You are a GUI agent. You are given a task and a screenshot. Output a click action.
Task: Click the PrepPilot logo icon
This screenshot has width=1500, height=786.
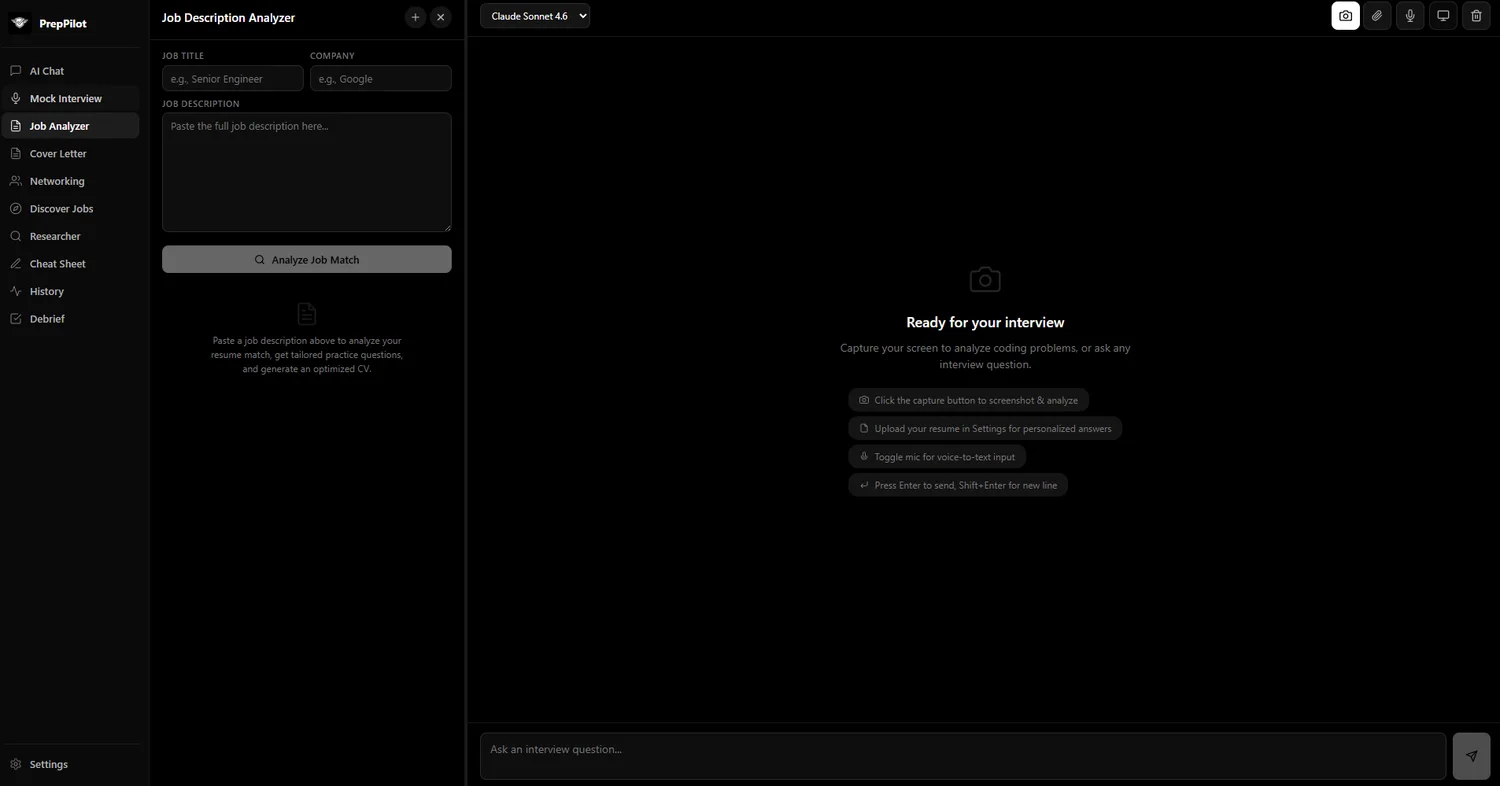[20, 23]
